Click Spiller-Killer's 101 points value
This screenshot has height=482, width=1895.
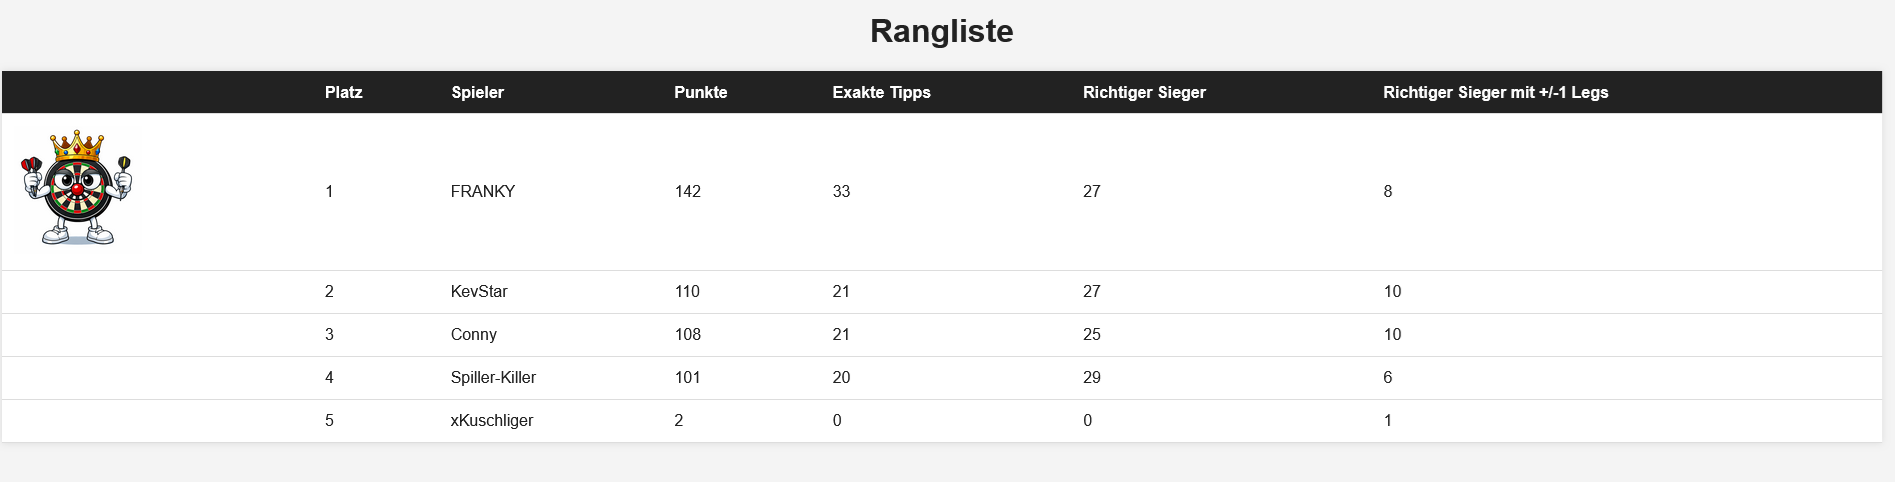687,377
